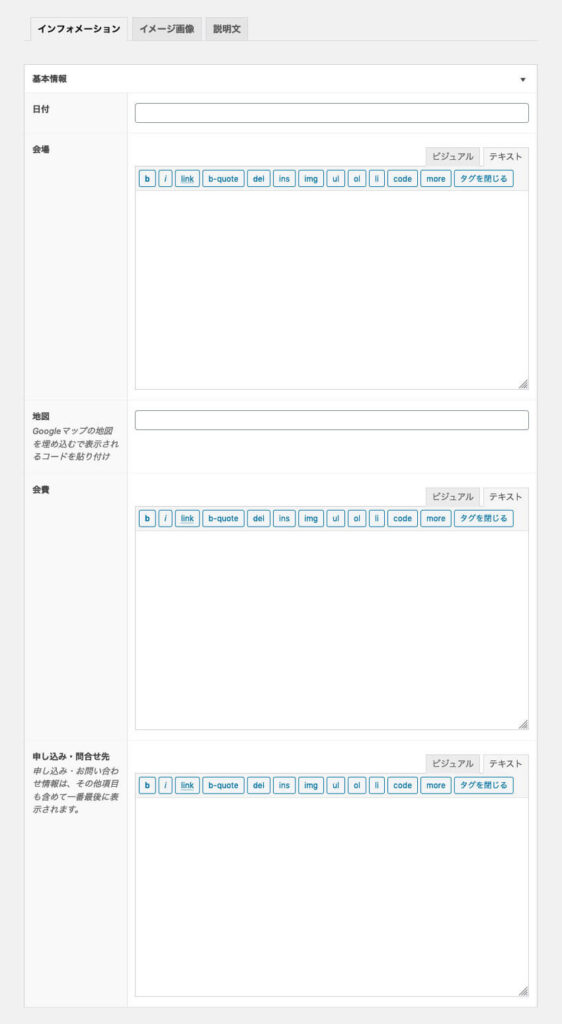Click del button in the 会費 editor toolbar
Image resolution: width=562 pixels, height=1024 pixels.
(258, 519)
